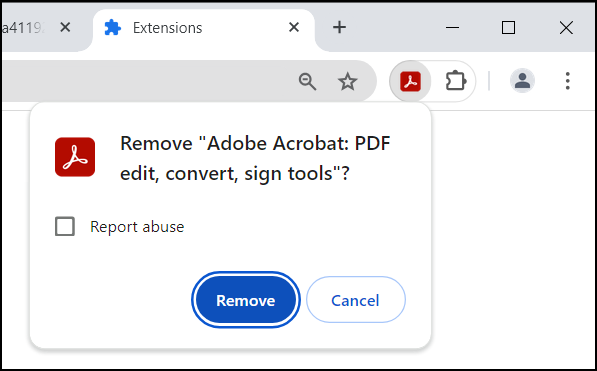Minimize the Chrome window
Image resolution: width=597 pixels, height=371 pixels.
[452, 27]
